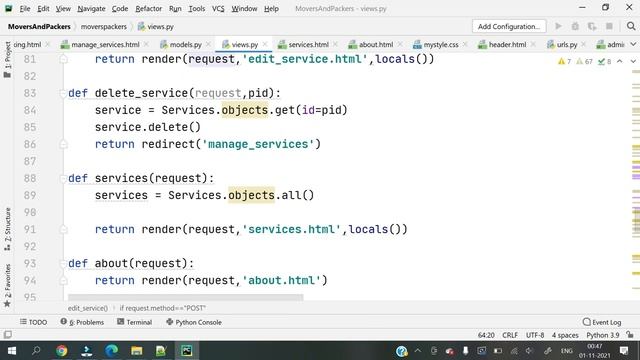Open the View menu
This screenshot has width=640, height=360.
pos(63,8)
